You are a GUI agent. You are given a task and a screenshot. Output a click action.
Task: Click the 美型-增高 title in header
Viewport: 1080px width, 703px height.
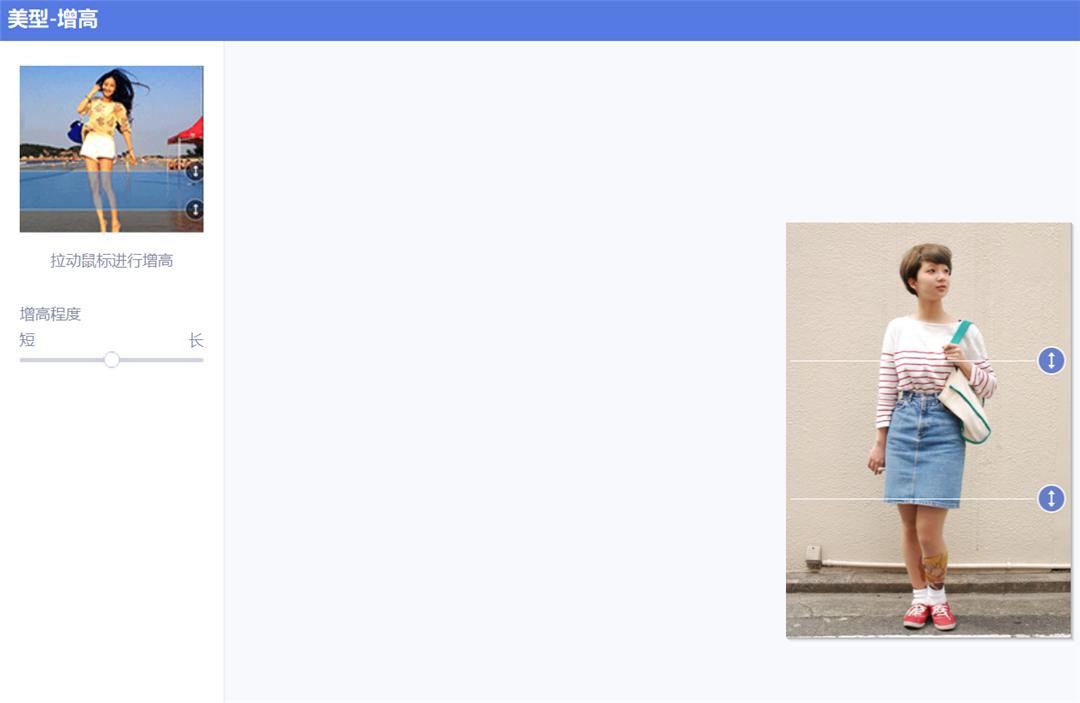(x=52, y=19)
